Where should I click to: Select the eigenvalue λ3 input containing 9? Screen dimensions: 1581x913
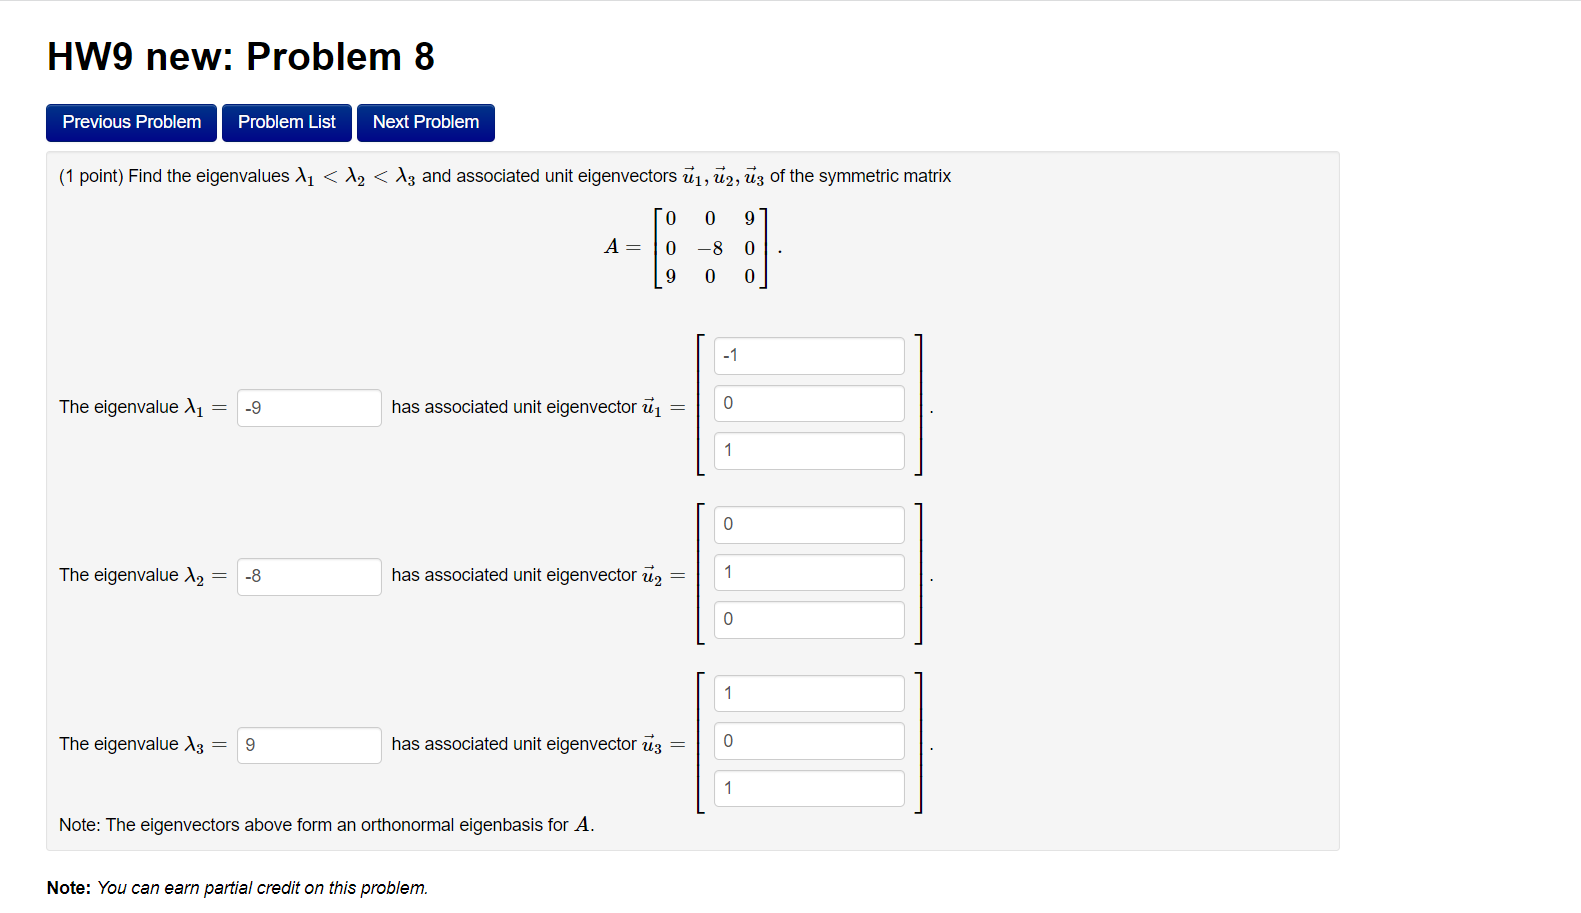[308, 745]
